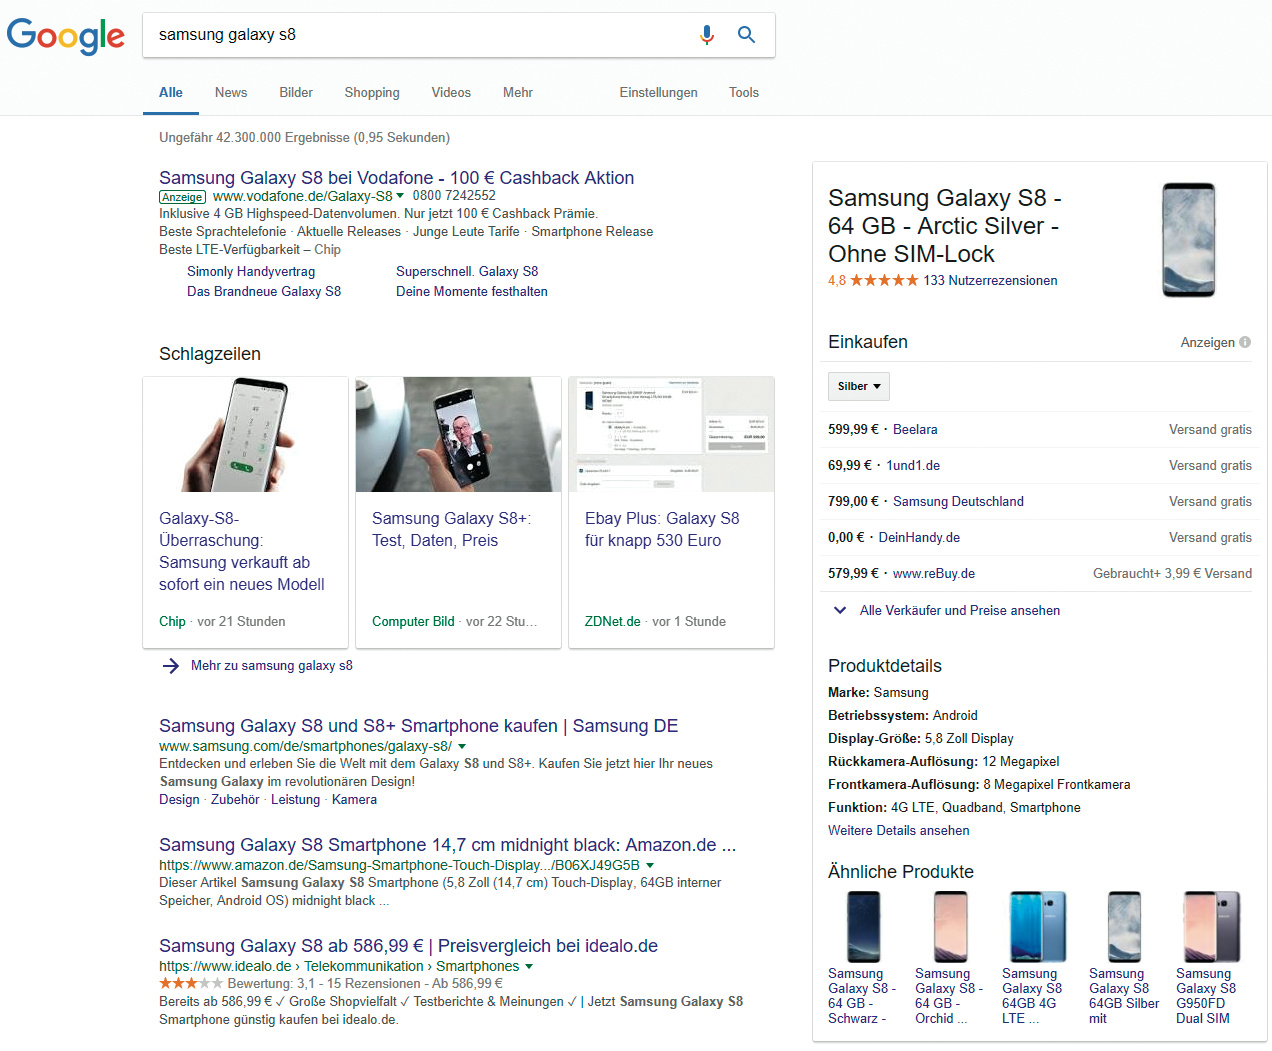Open Samsung DE Smartphone kaufen result

pyautogui.click(x=418, y=725)
